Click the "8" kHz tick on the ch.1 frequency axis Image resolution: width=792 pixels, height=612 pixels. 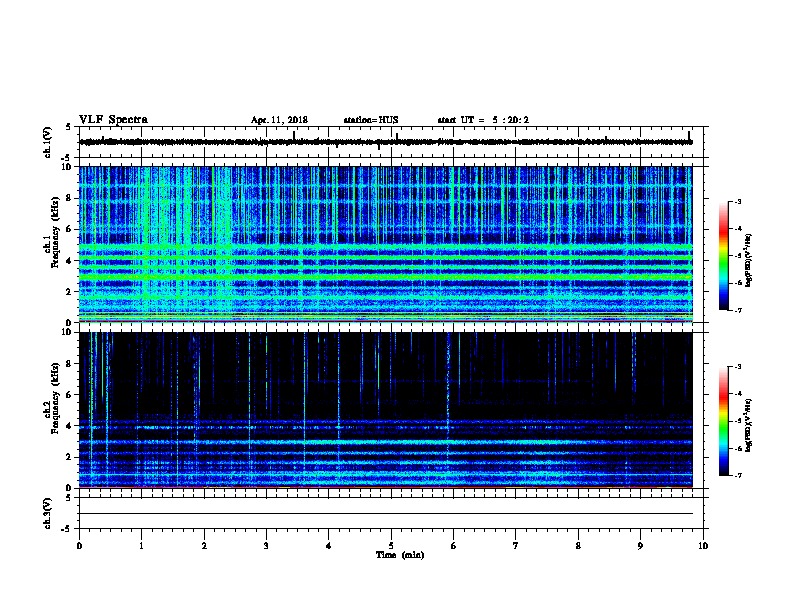70,198
